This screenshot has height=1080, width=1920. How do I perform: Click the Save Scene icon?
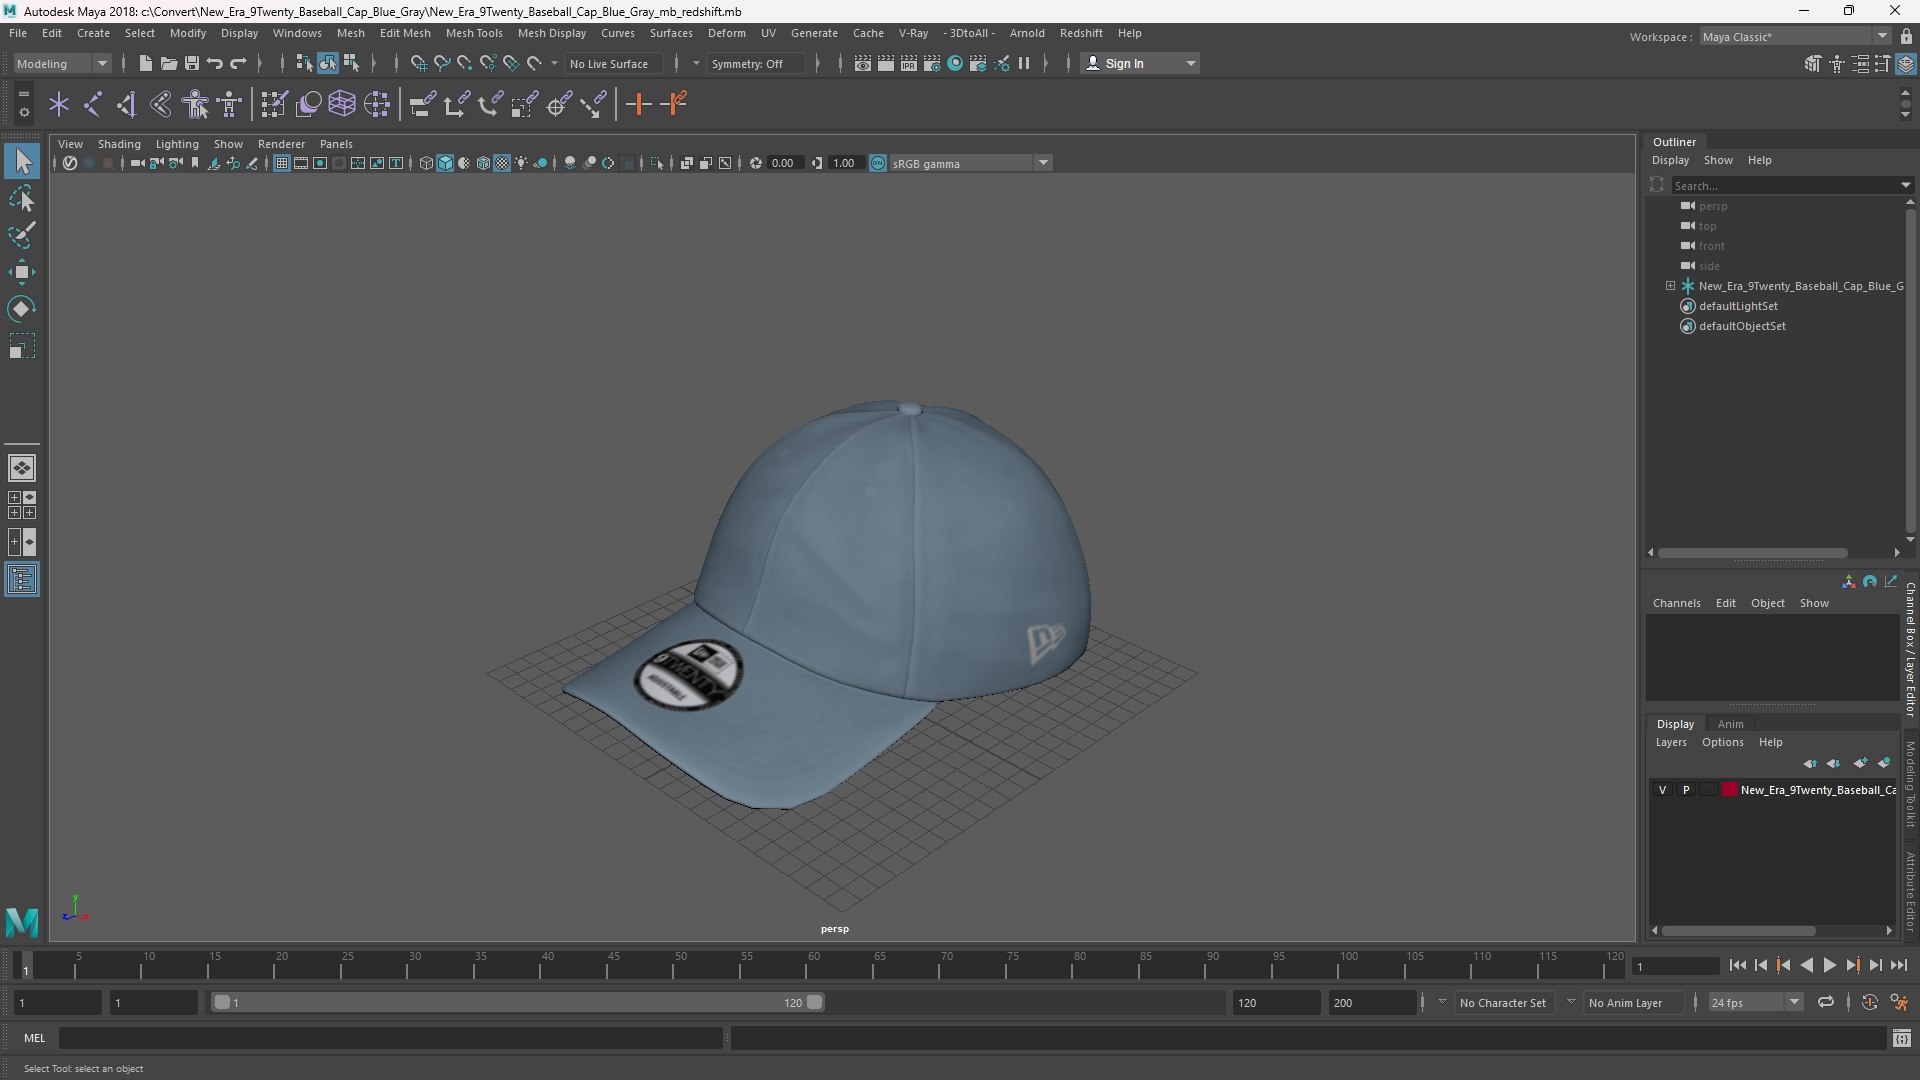tap(191, 63)
